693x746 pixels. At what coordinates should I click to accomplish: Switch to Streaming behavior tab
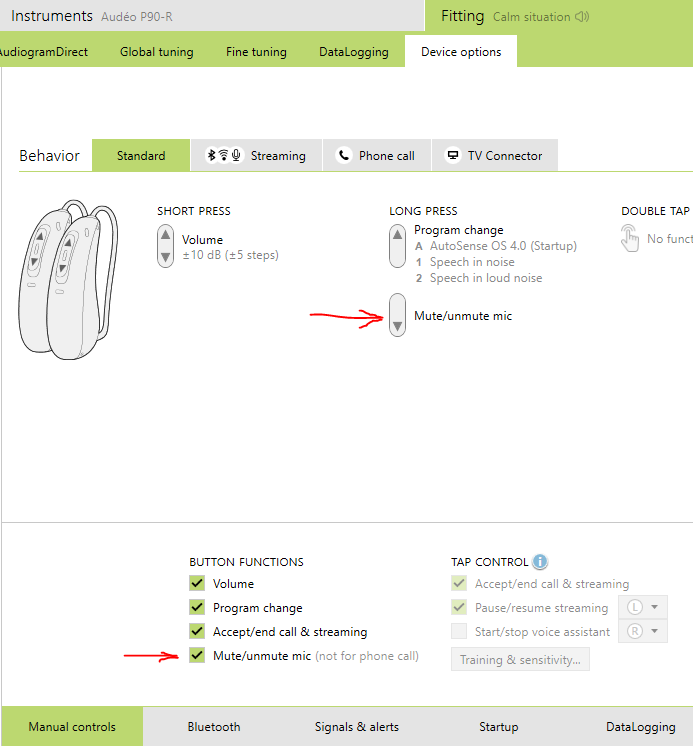(256, 156)
